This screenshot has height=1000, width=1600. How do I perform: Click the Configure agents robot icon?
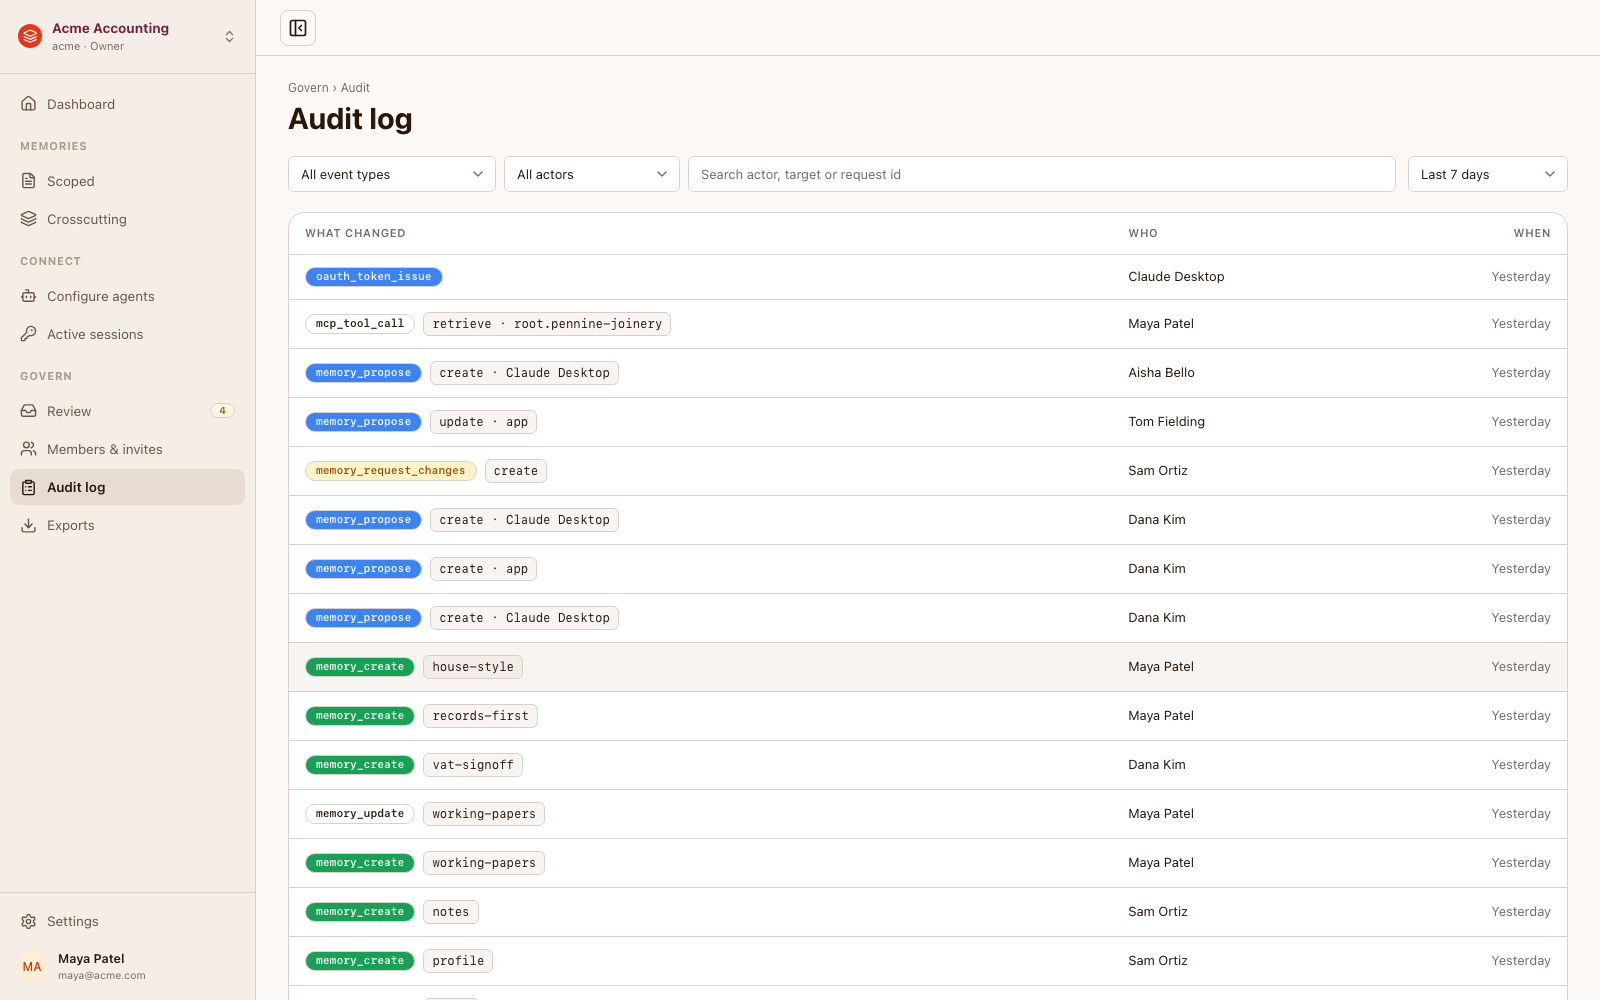point(29,296)
